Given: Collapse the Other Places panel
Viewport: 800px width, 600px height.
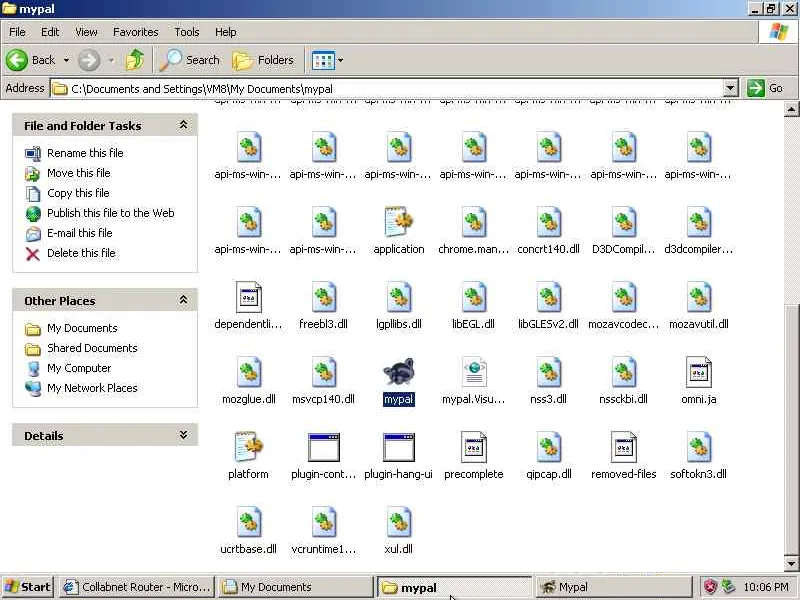Looking at the screenshot, I should [x=183, y=300].
